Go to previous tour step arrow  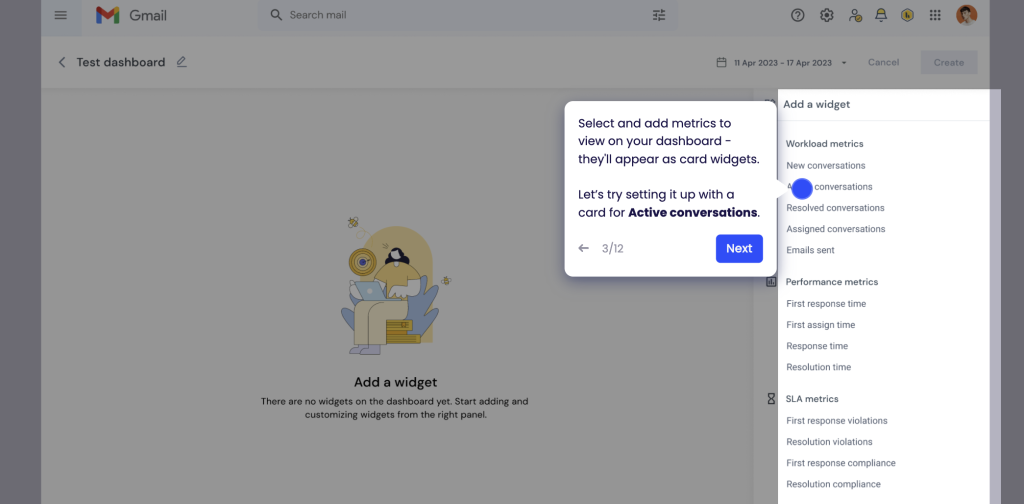[584, 248]
